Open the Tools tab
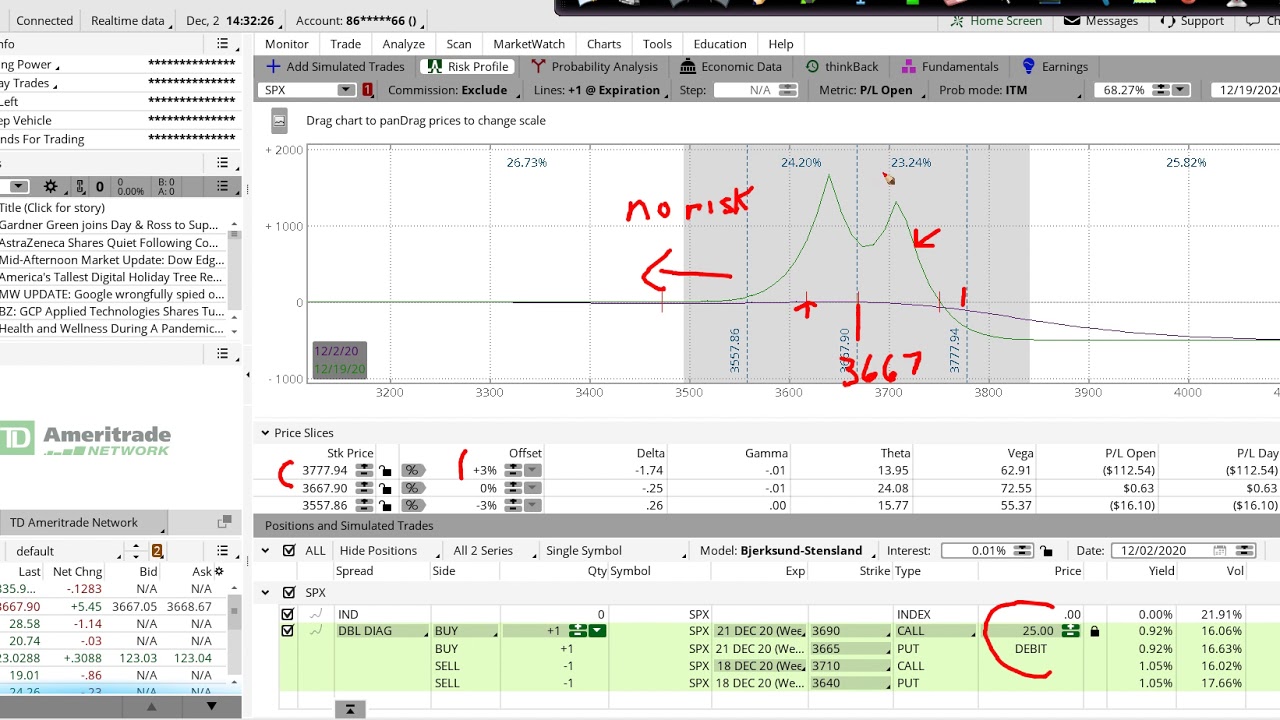 click(x=657, y=44)
